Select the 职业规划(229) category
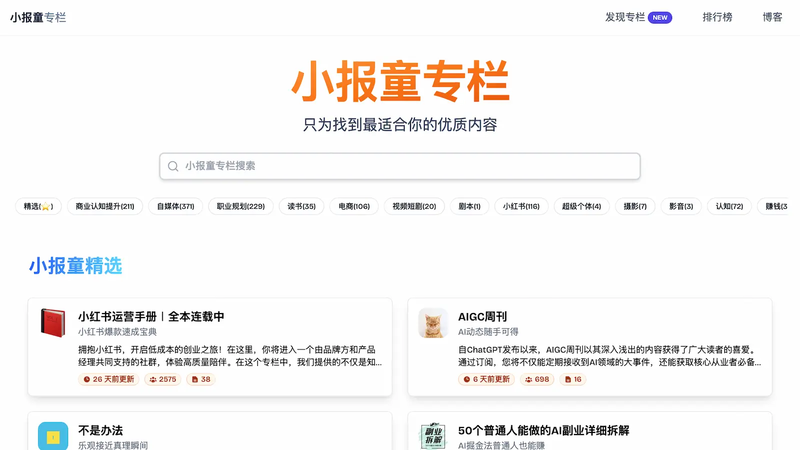Viewport: 800px width, 450px height. [241, 206]
